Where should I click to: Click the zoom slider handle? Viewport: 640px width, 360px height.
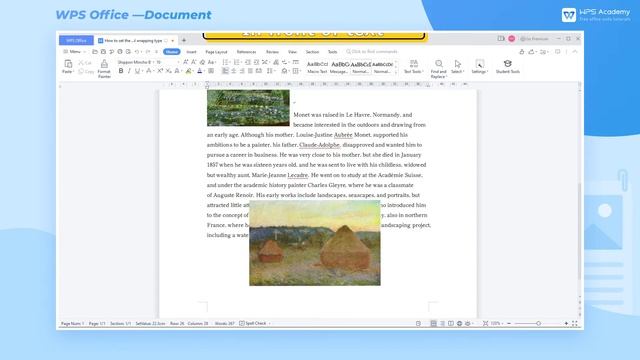coord(538,323)
